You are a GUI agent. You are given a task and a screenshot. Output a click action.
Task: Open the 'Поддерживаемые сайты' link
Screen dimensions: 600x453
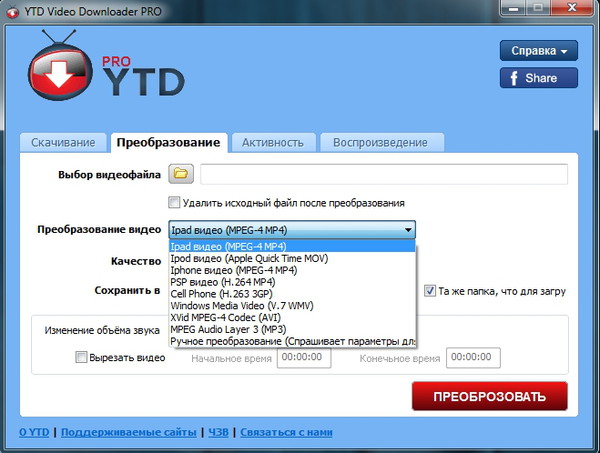click(130, 433)
